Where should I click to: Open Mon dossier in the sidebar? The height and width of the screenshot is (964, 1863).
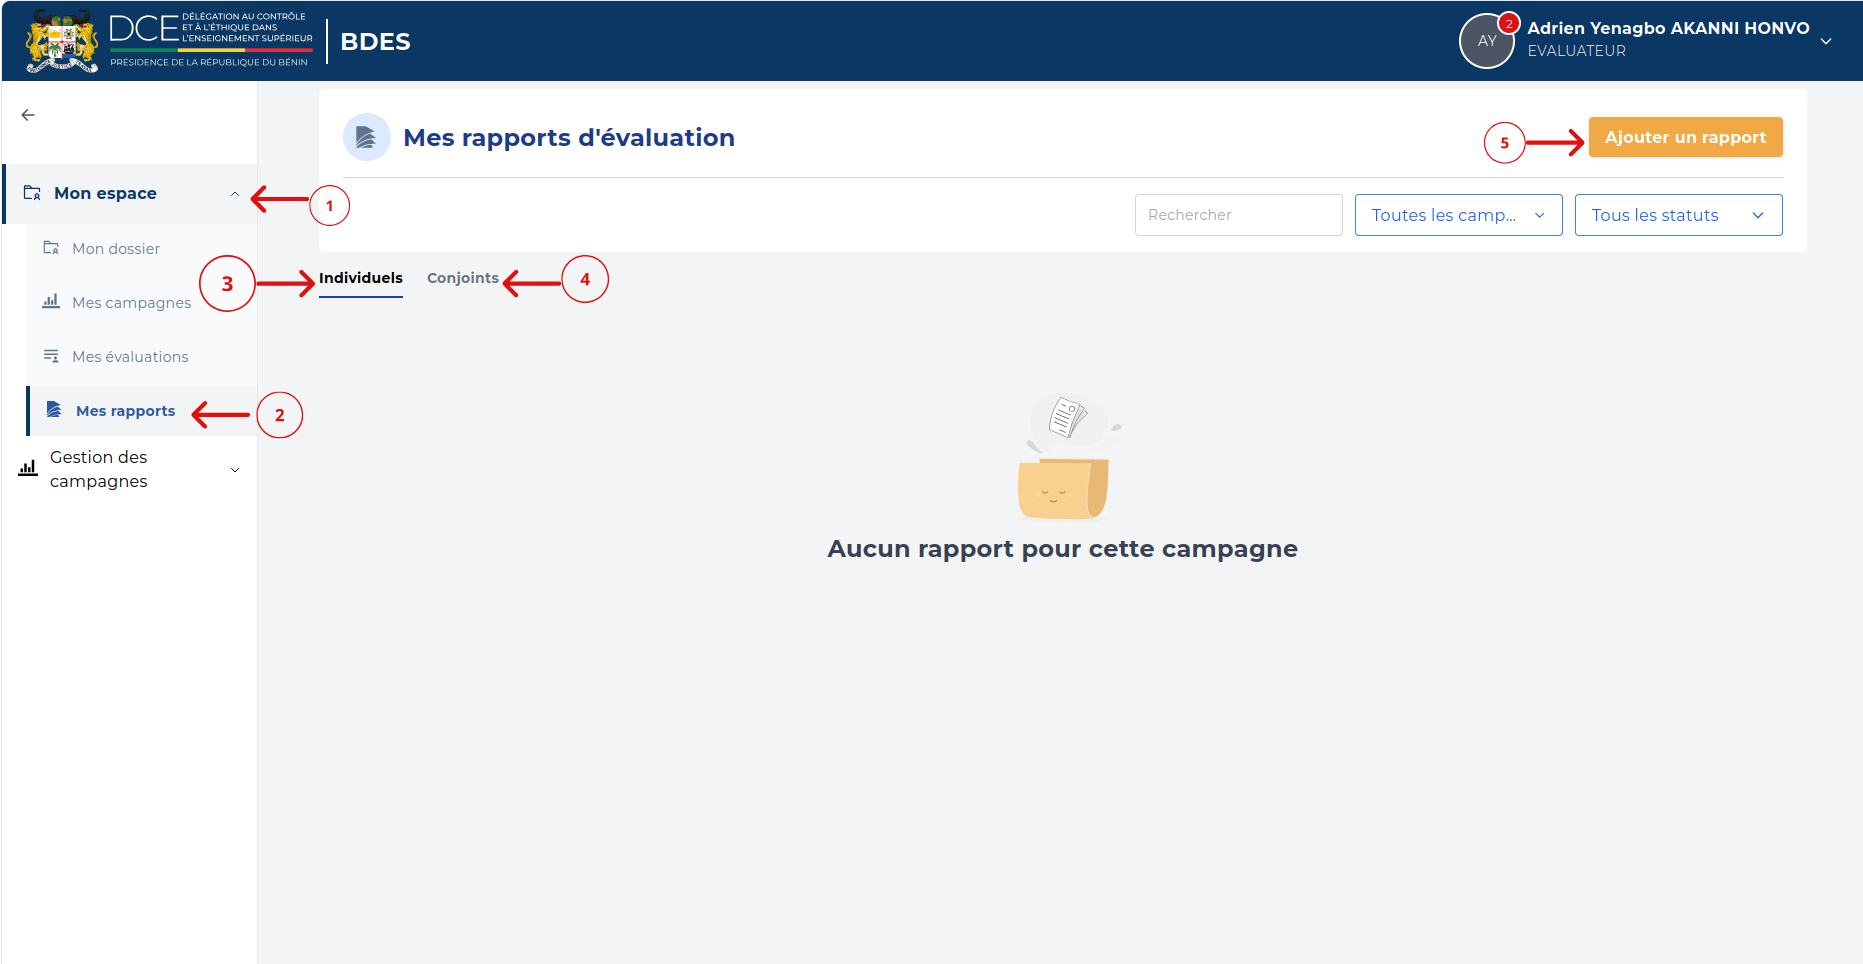[x=116, y=249]
